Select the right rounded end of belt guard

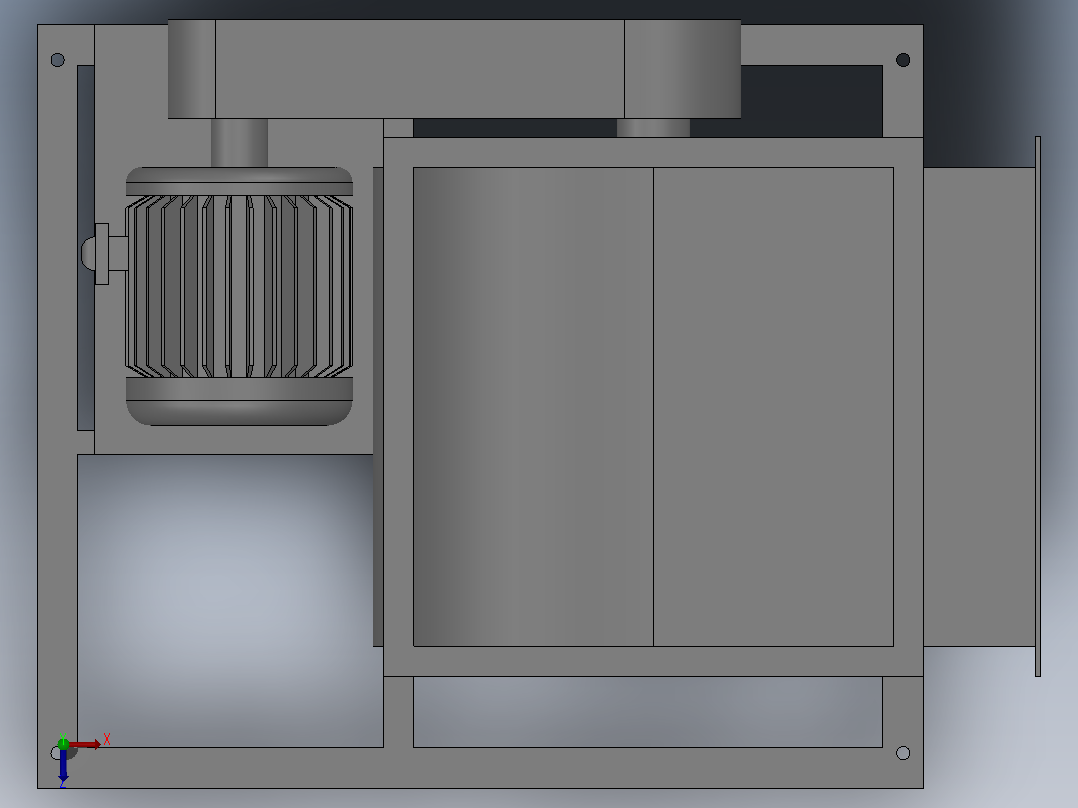[x=683, y=69]
